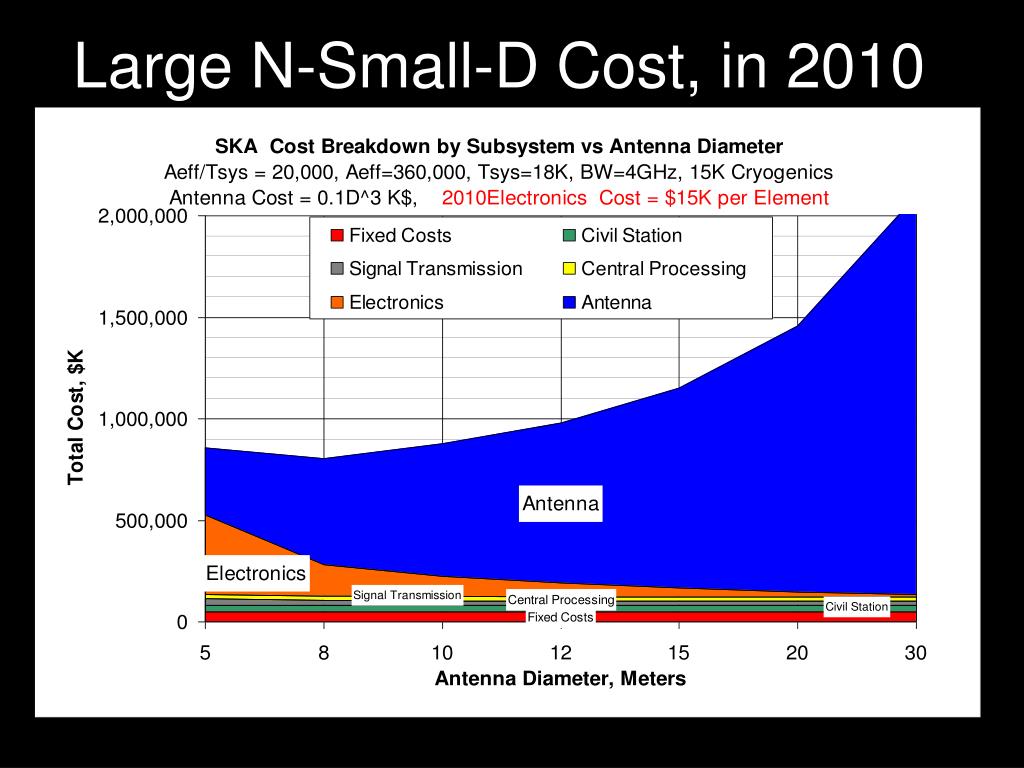1024x768 pixels.
Task: Click the x-axis label '8'
Action: [x=324, y=652]
